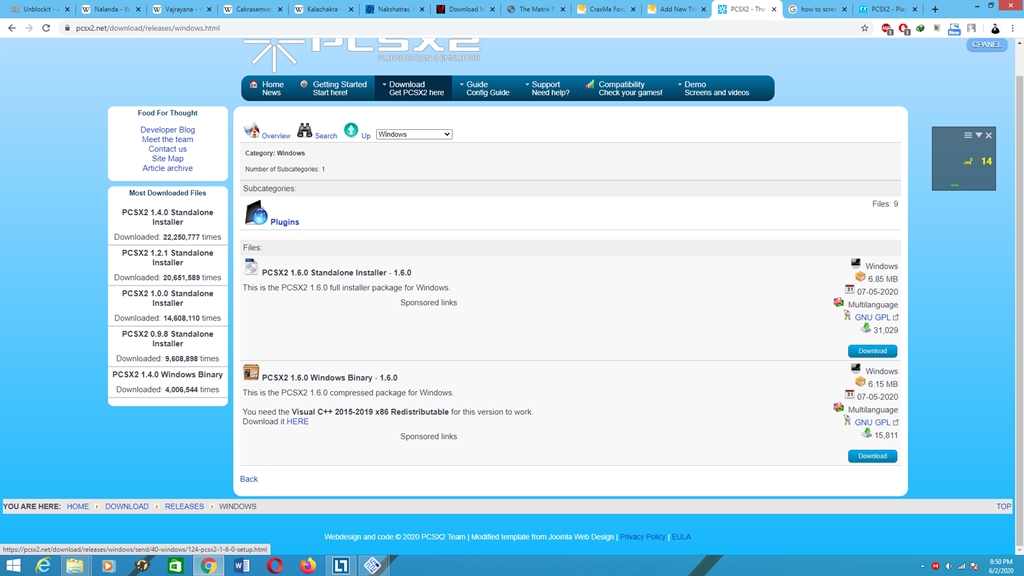Click the Overview house icon
Screen dimensions: 1024x576
[x=251, y=131]
